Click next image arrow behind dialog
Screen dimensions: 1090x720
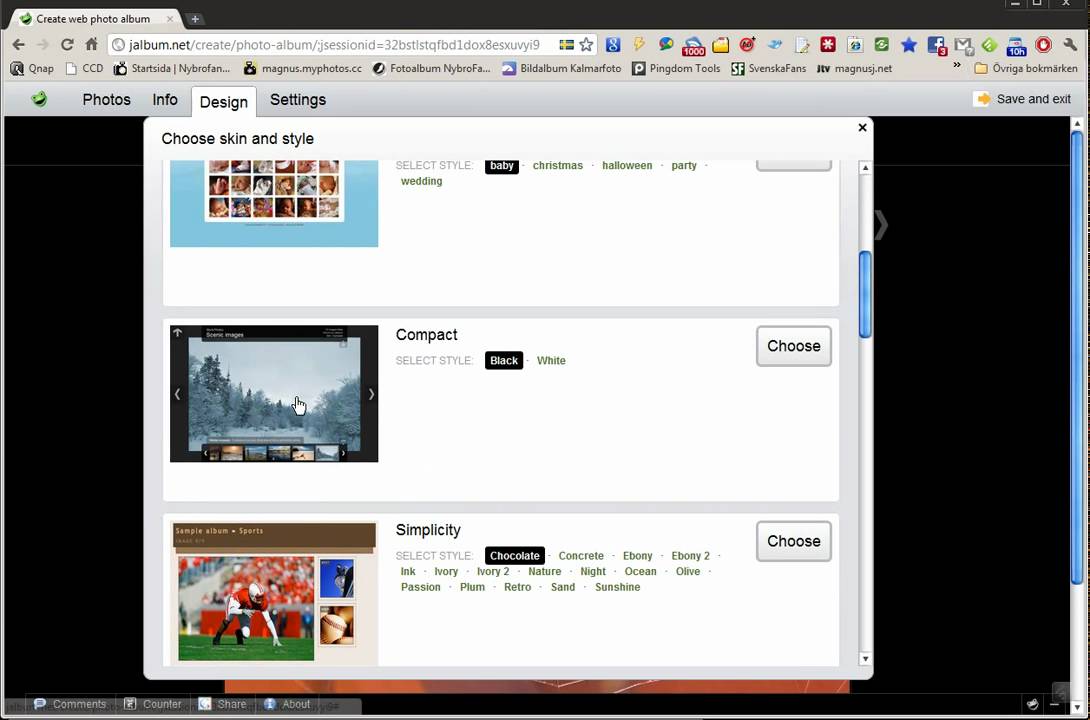click(881, 224)
